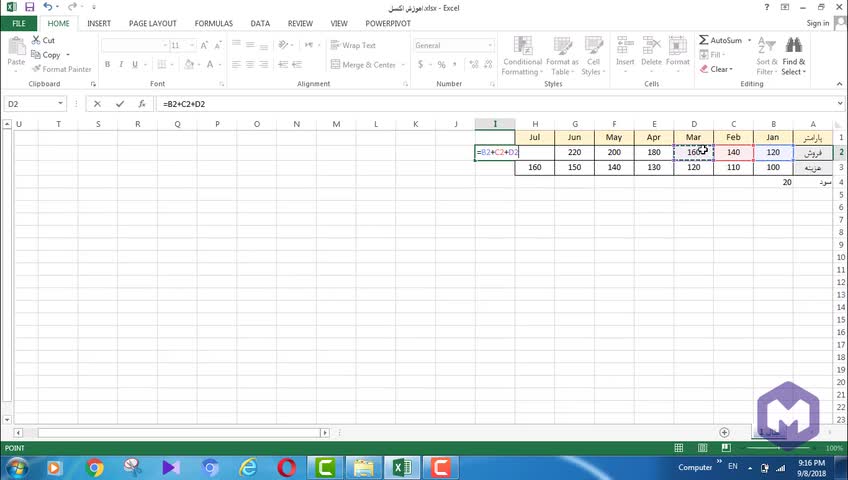
Task: Switch to Normal view in status bar
Action: [679, 448]
